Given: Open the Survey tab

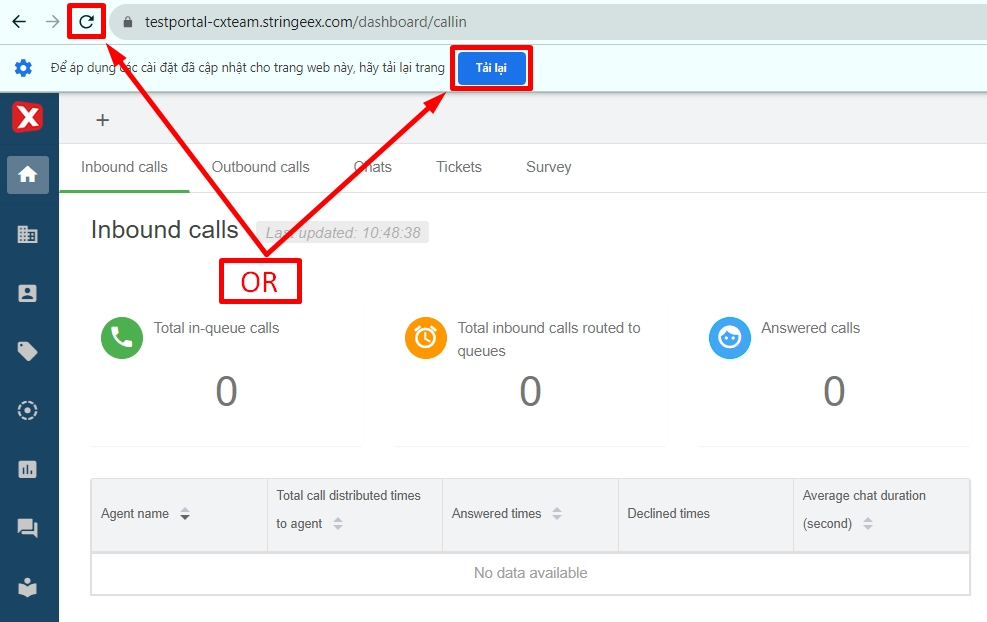Looking at the screenshot, I should point(548,167).
